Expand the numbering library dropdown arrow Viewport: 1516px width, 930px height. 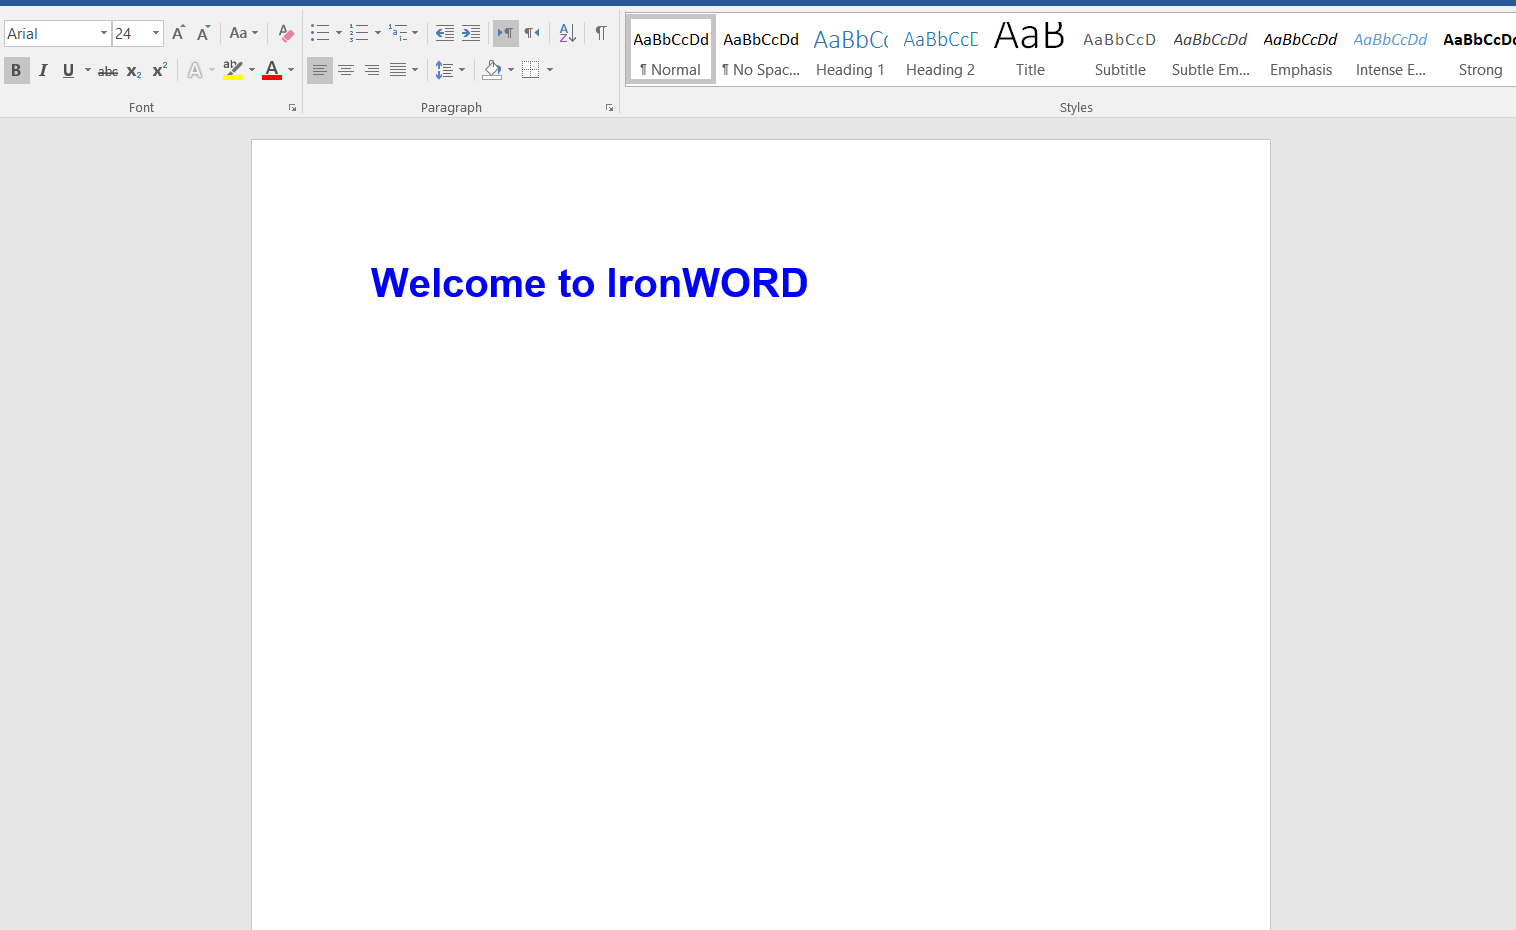pos(378,33)
